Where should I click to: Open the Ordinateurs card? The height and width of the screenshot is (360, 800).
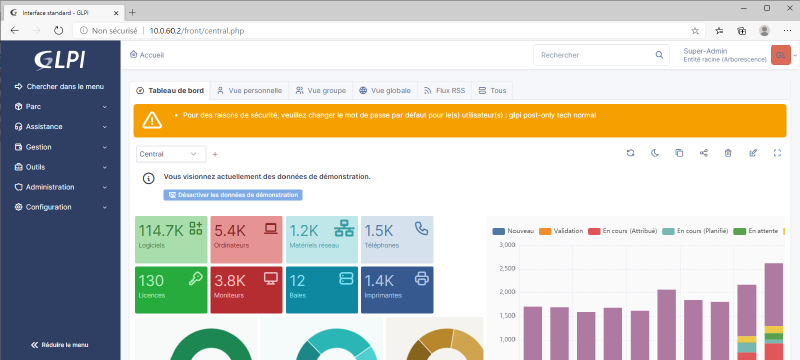pyautogui.click(x=246, y=240)
